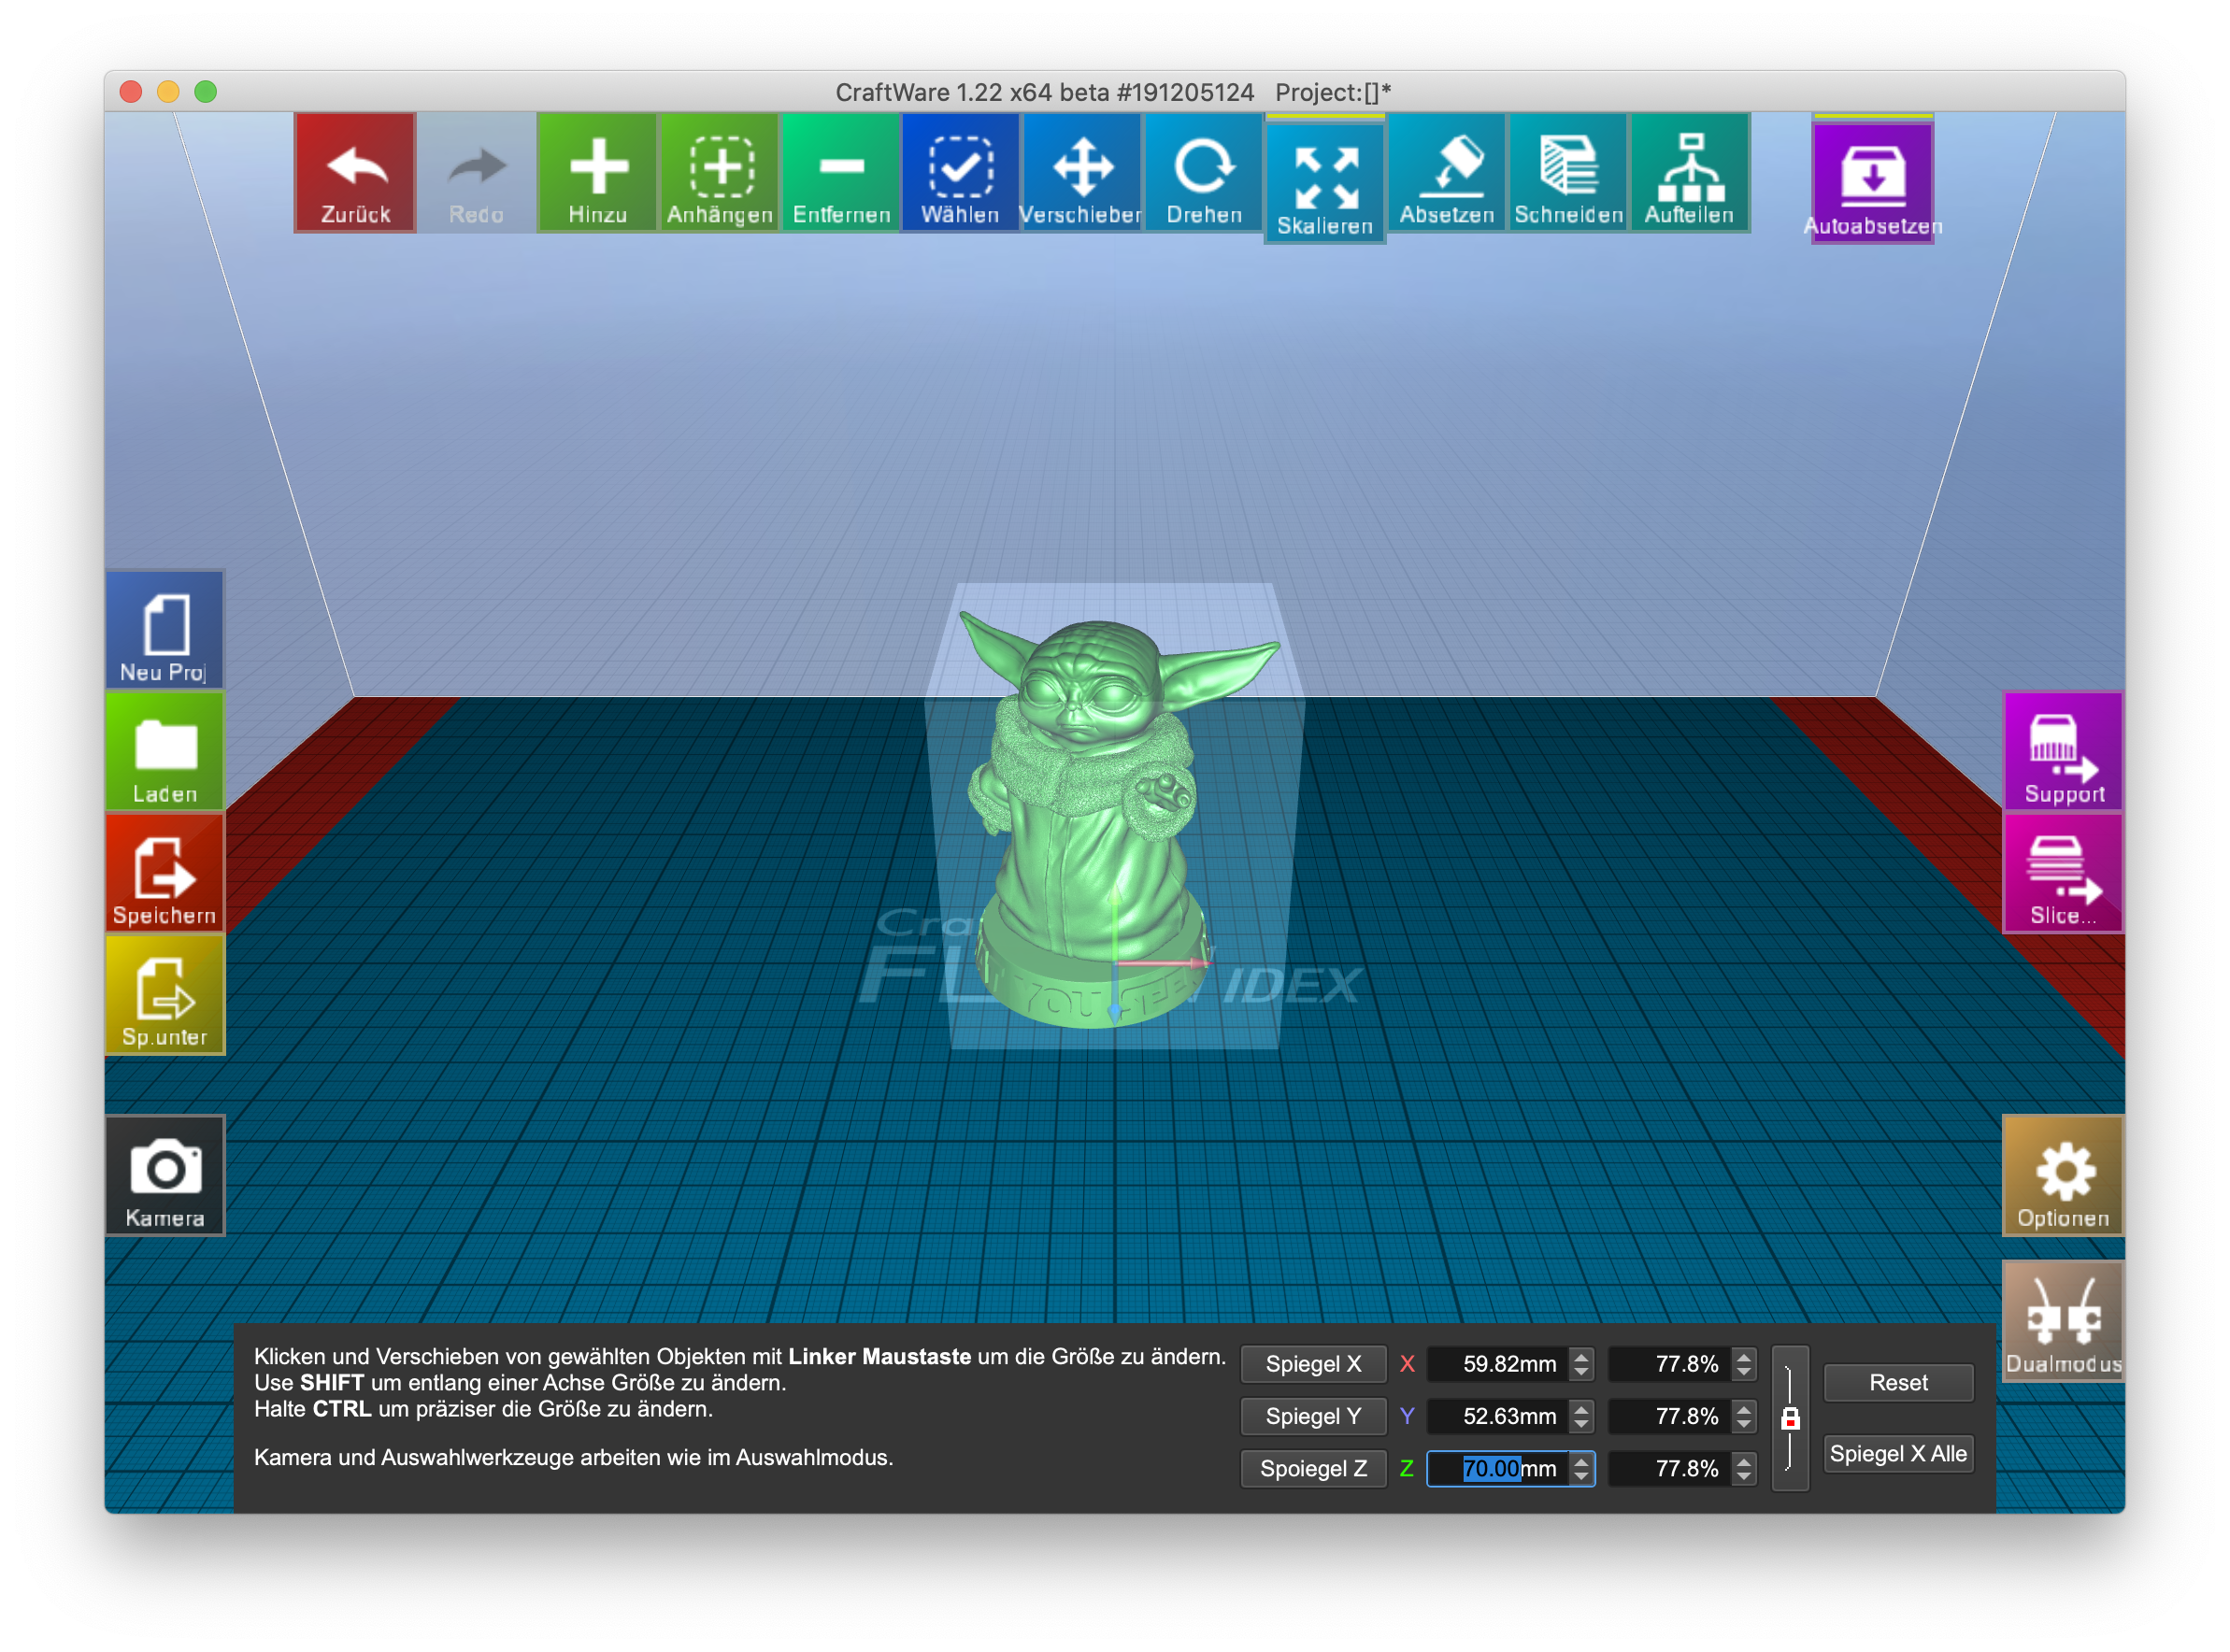Increase the X size stepper
Viewport: 2230px width, 1652px height.
(1581, 1357)
